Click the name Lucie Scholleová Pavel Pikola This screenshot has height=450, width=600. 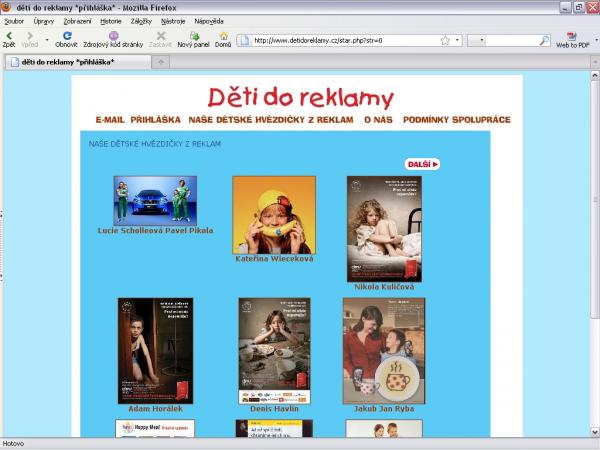click(x=155, y=231)
